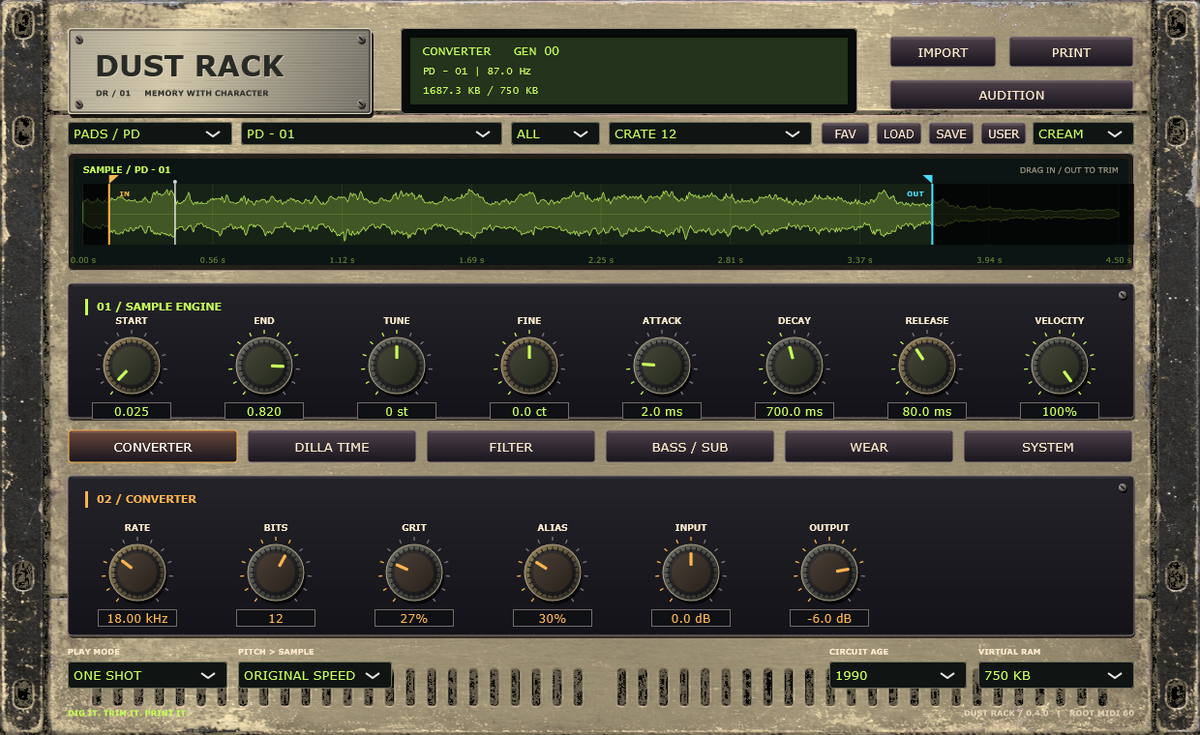Click the RELEASE knob
Image resolution: width=1200 pixels, height=735 pixels.
pyautogui.click(x=927, y=365)
